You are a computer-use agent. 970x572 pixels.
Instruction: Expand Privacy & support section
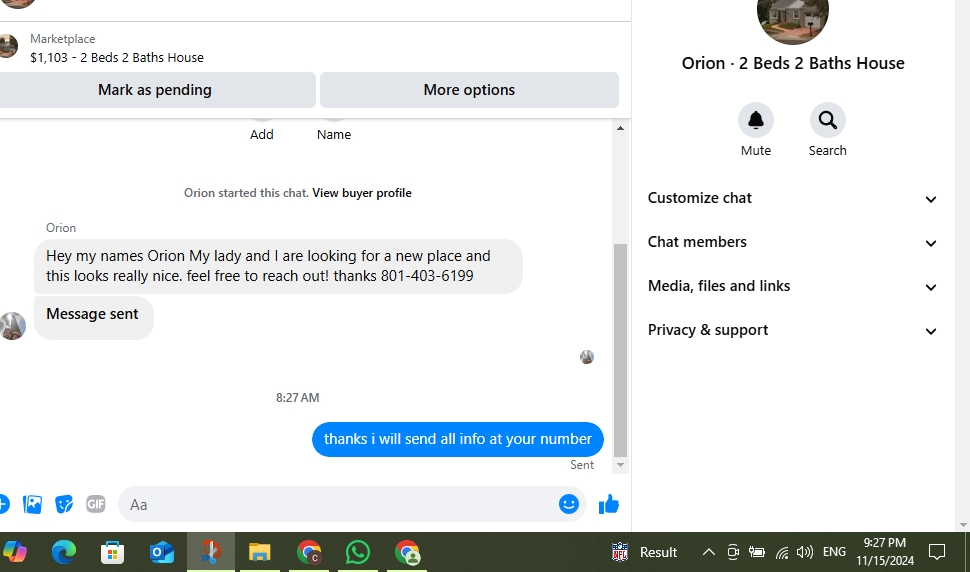[792, 330]
